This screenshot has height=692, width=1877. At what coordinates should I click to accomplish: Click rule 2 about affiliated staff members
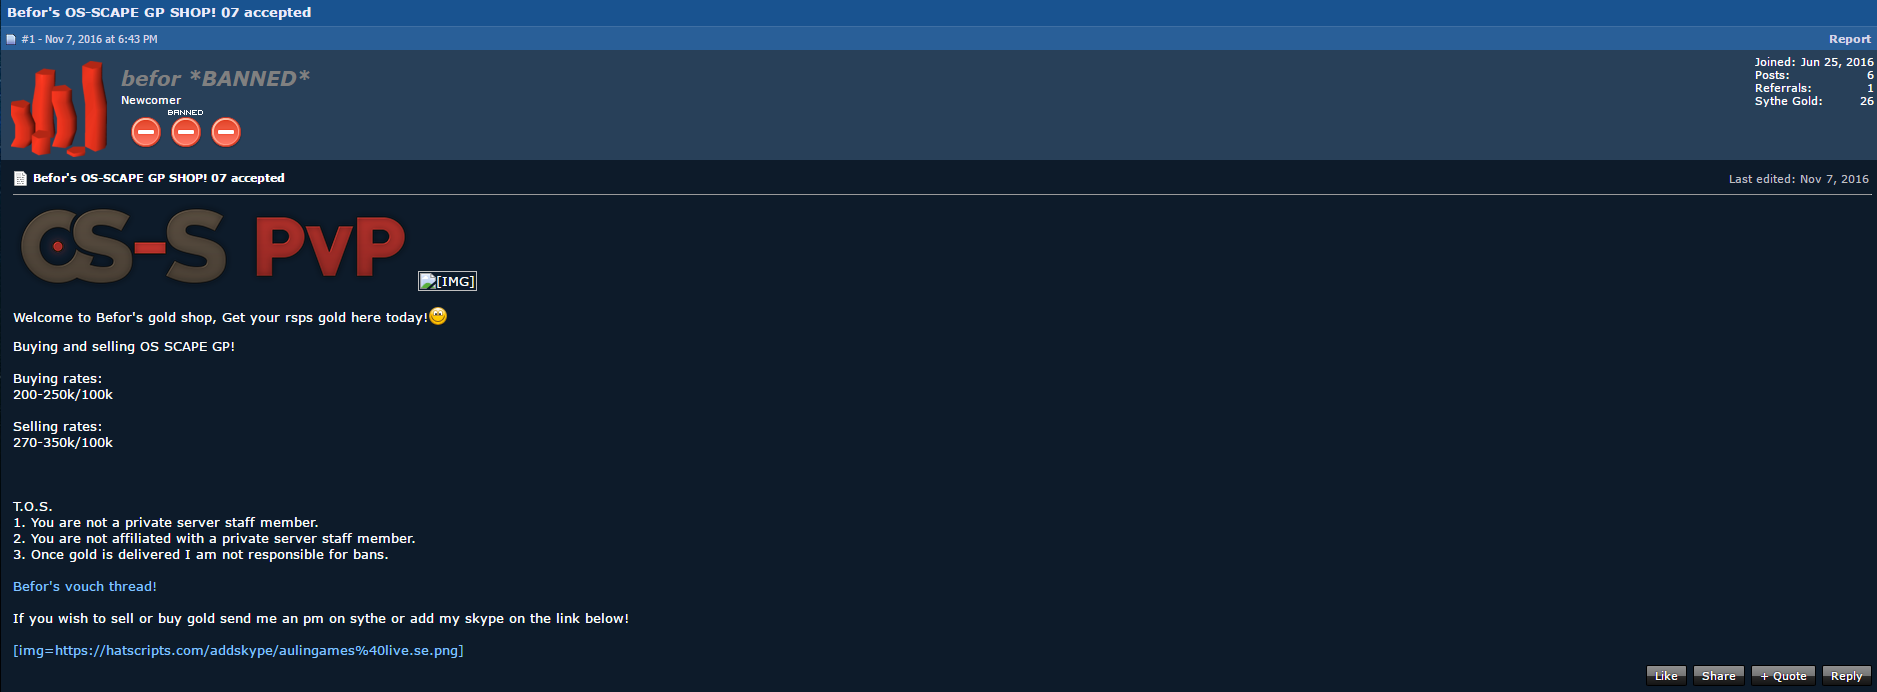click(x=214, y=538)
